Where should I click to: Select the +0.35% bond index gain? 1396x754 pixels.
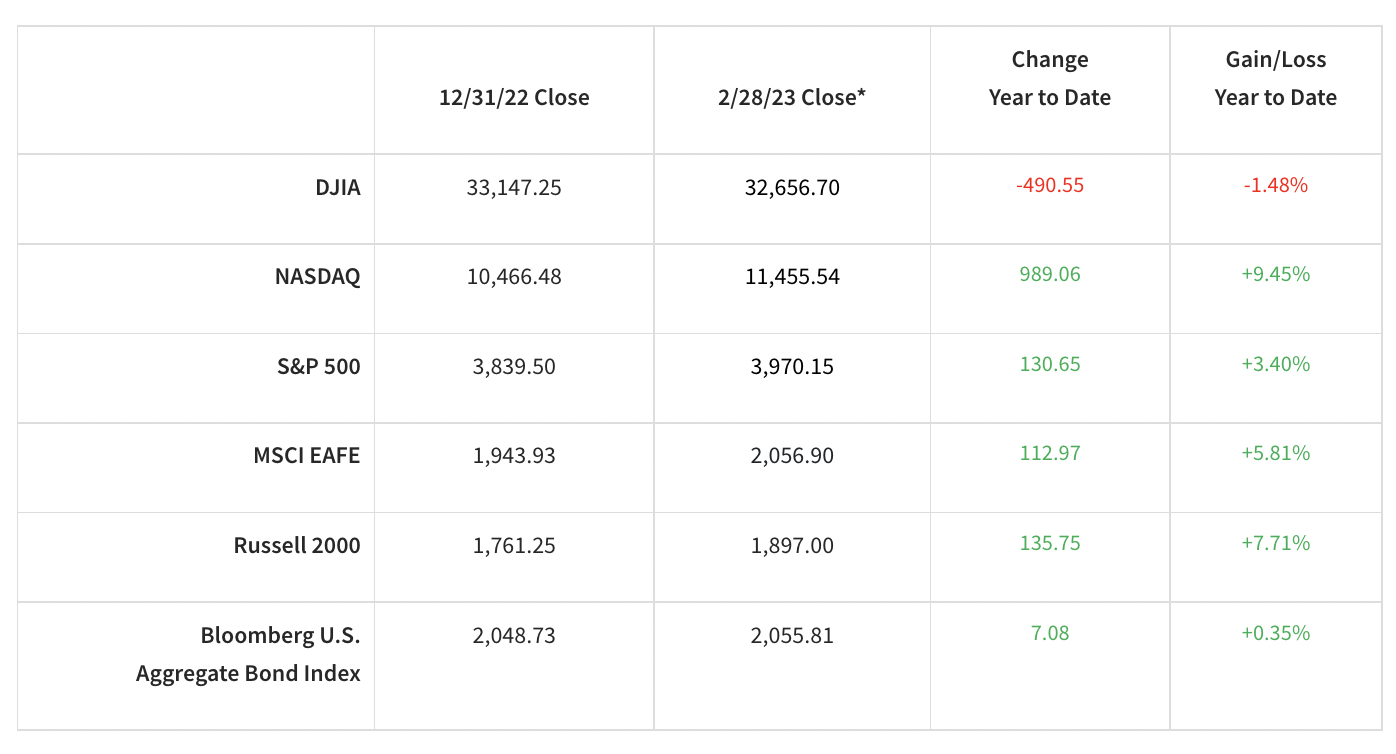(x=1275, y=633)
